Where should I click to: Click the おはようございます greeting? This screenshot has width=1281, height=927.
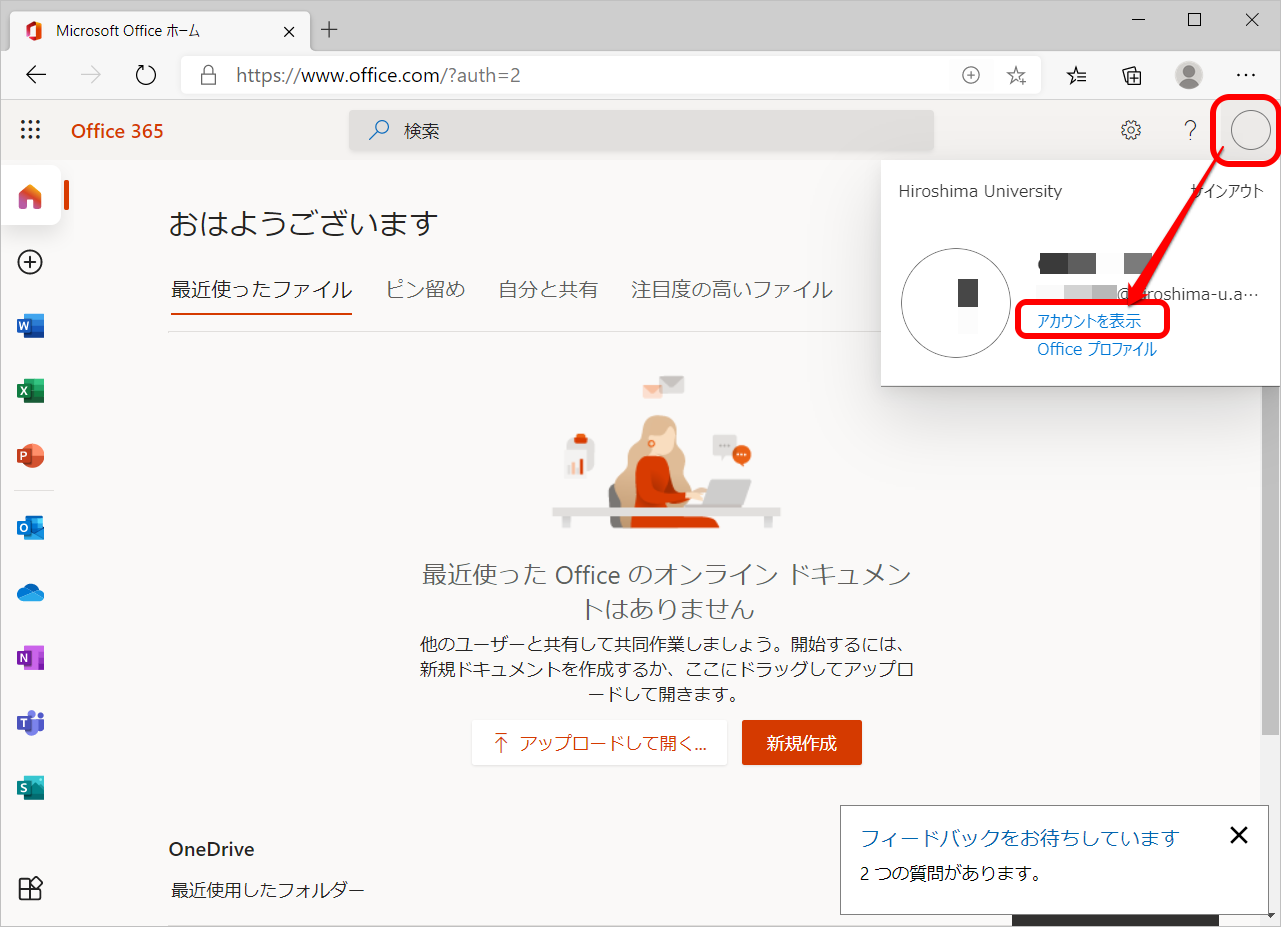coord(303,222)
